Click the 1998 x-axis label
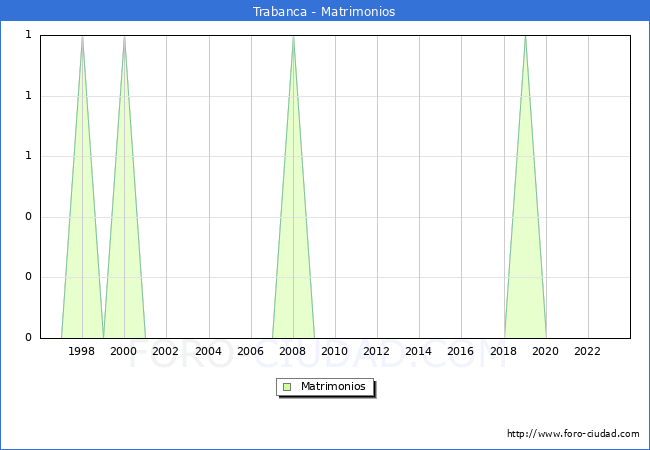The height and width of the screenshot is (450, 650). point(82,351)
